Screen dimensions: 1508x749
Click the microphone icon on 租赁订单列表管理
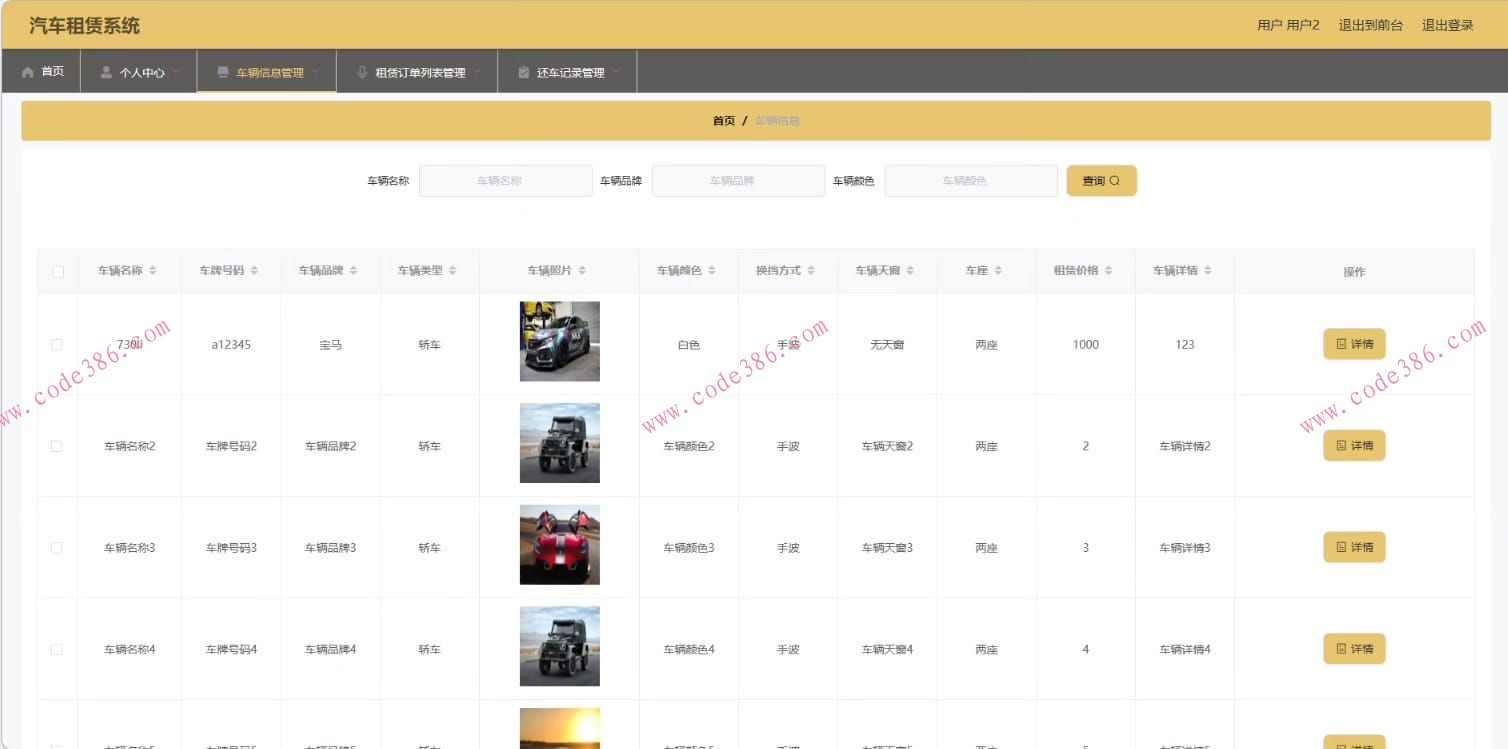click(x=361, y=70)
